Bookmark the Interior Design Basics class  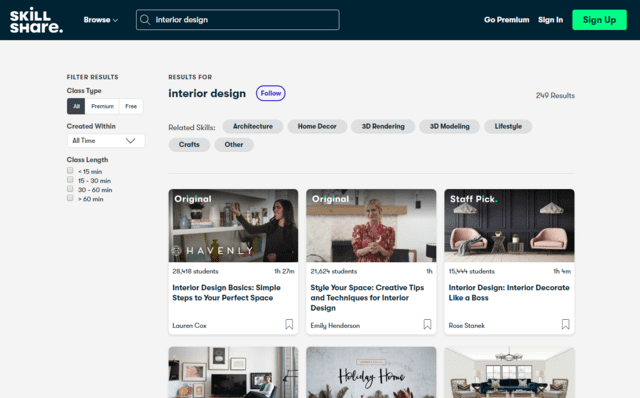(x=289, y=324)
